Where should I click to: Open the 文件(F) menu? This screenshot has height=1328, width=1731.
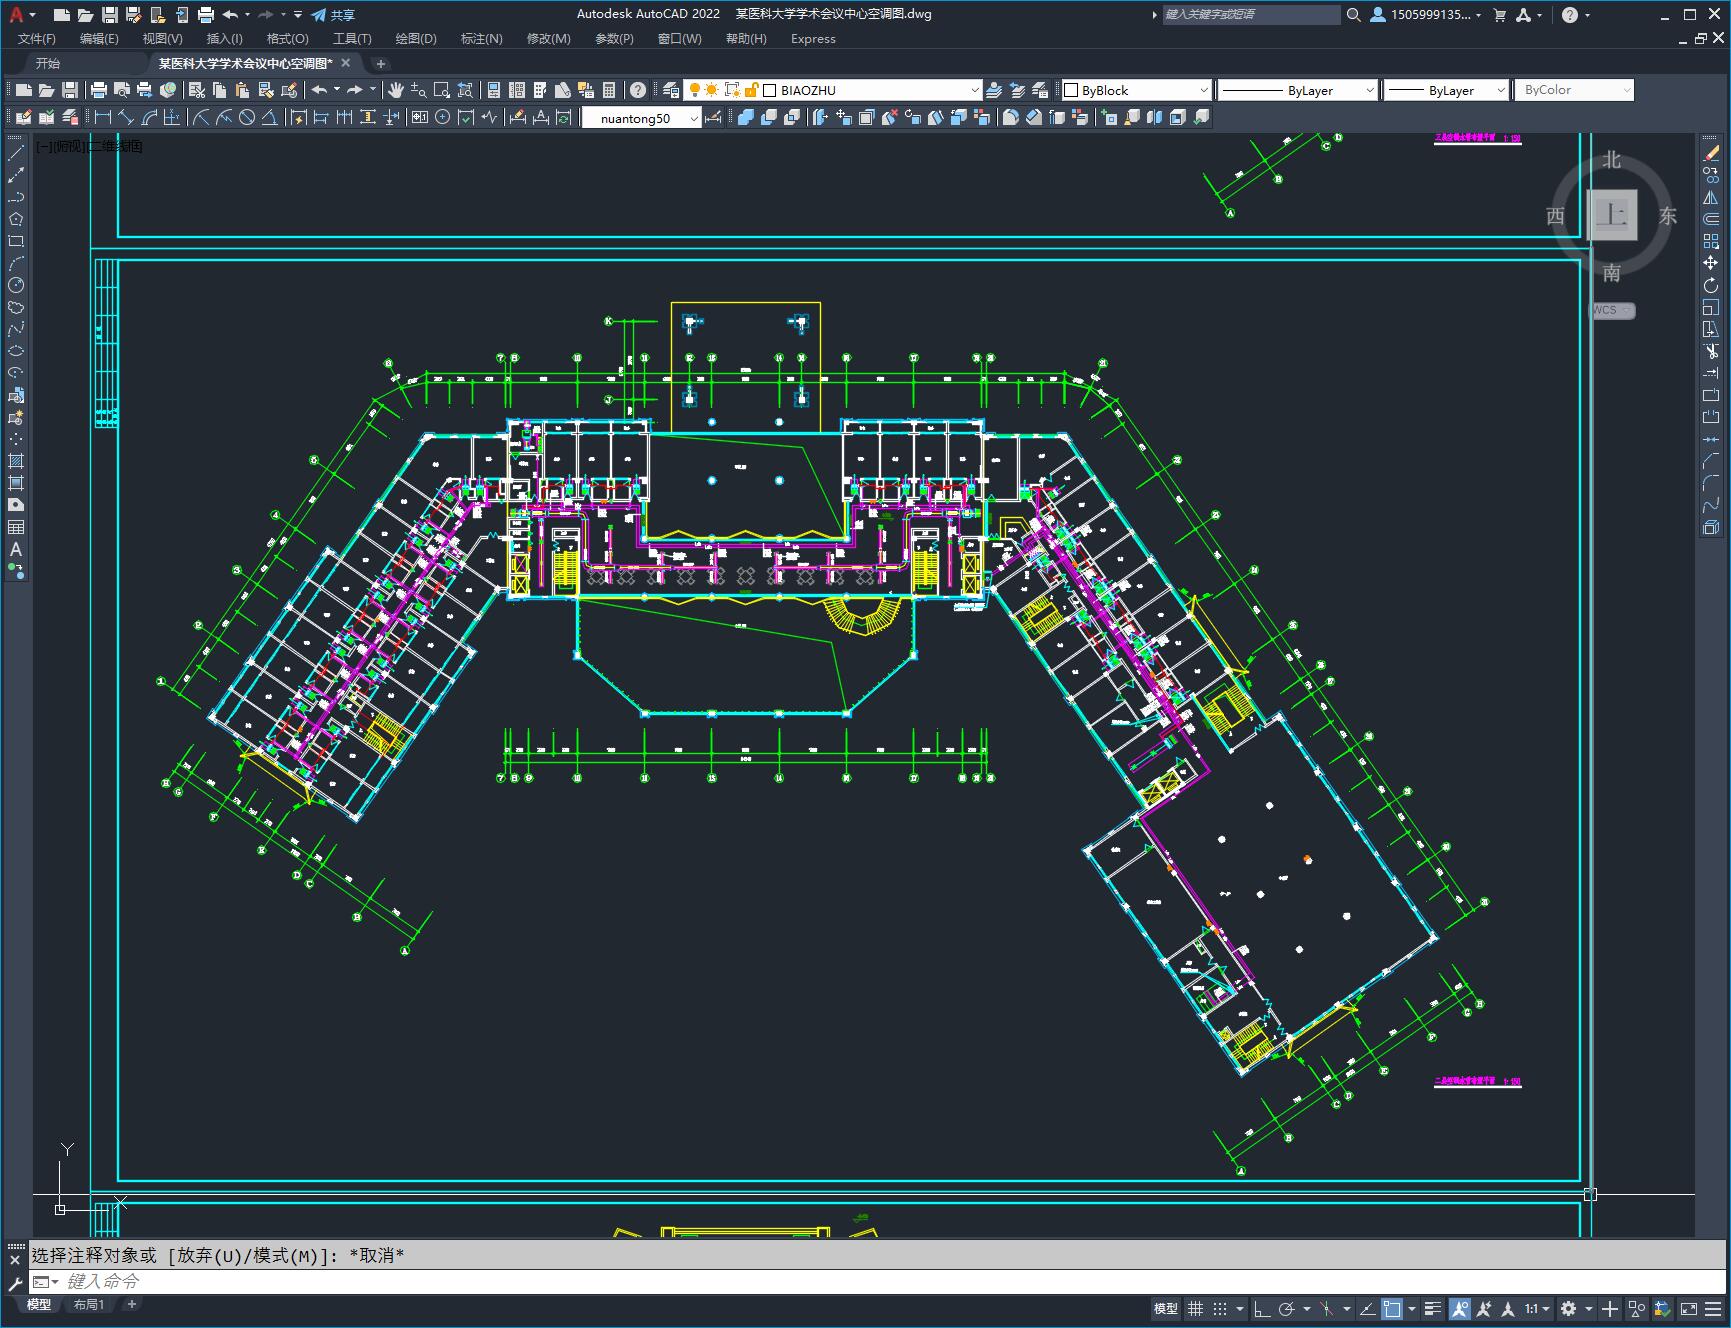pos(37,39)
